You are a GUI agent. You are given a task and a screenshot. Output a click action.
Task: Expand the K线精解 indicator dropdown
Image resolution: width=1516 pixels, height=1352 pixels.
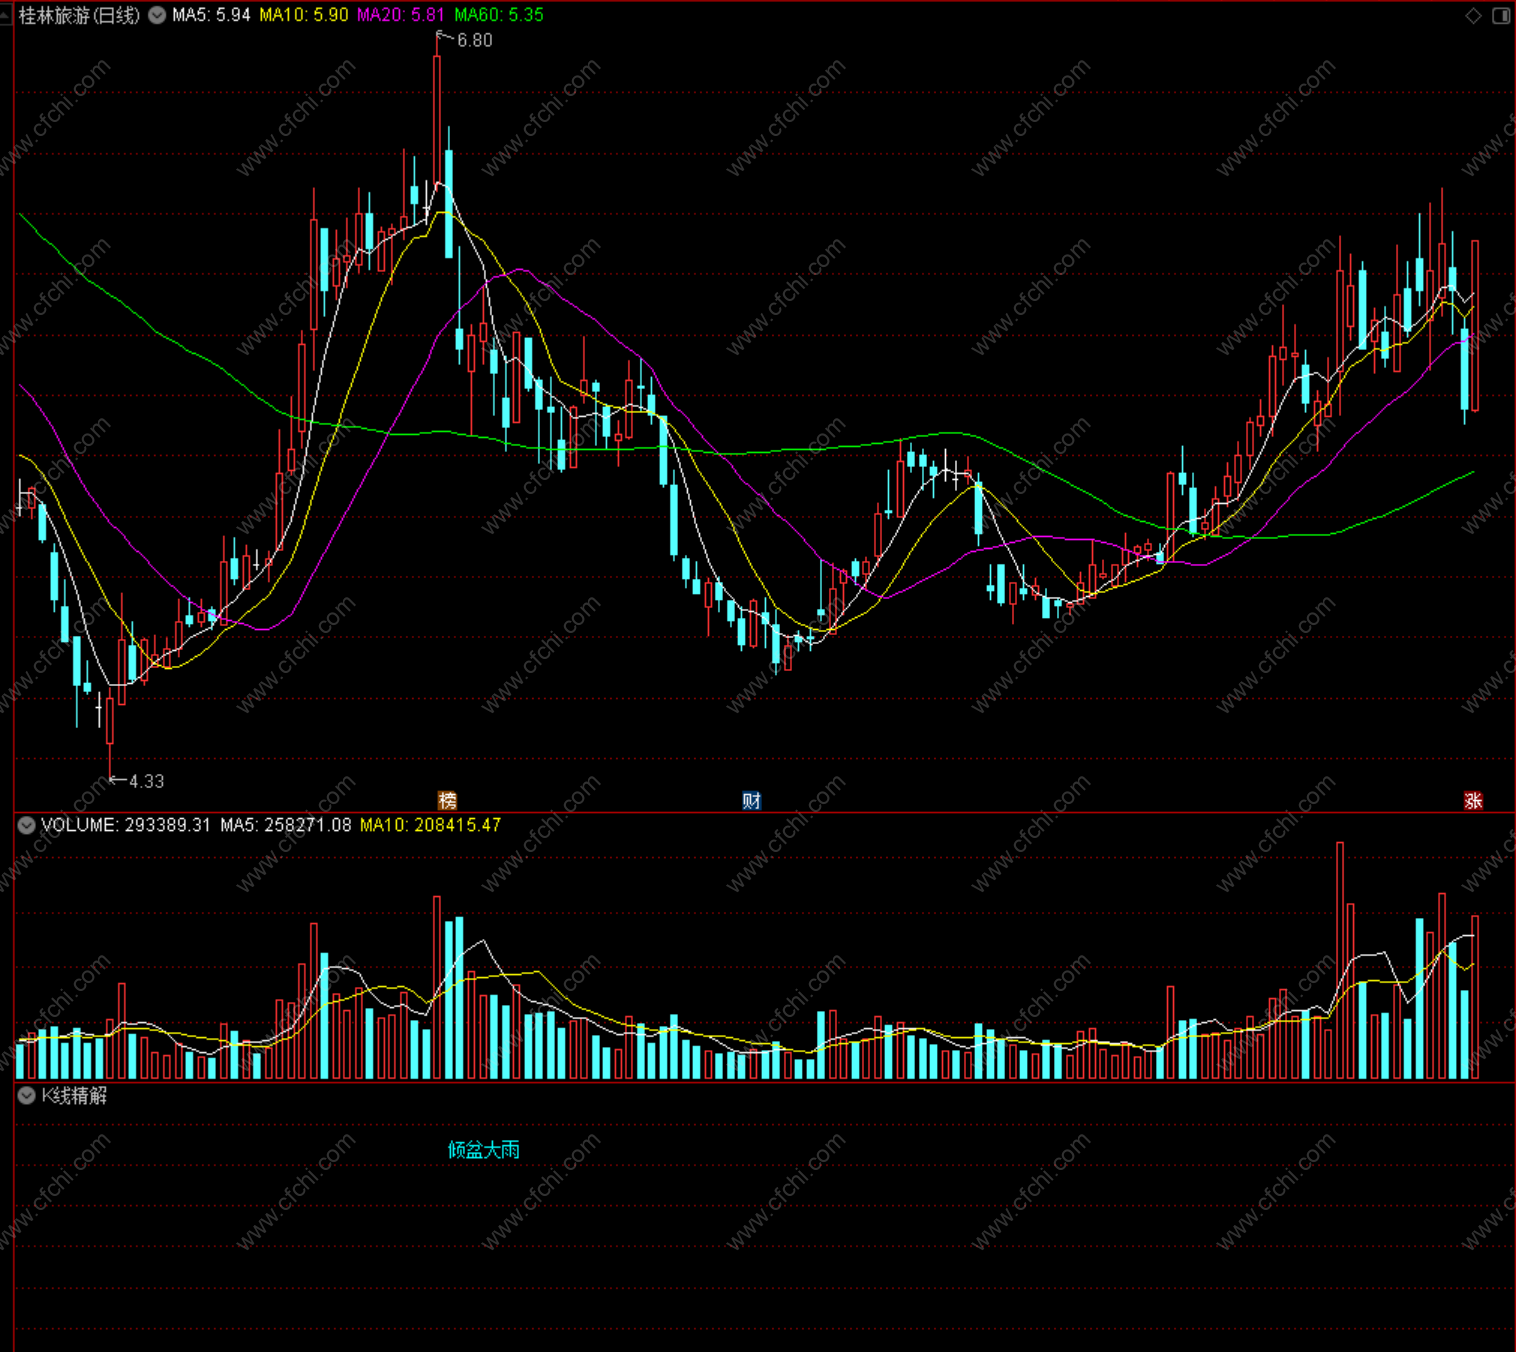pyautogui.click(x=26, y=1096)
